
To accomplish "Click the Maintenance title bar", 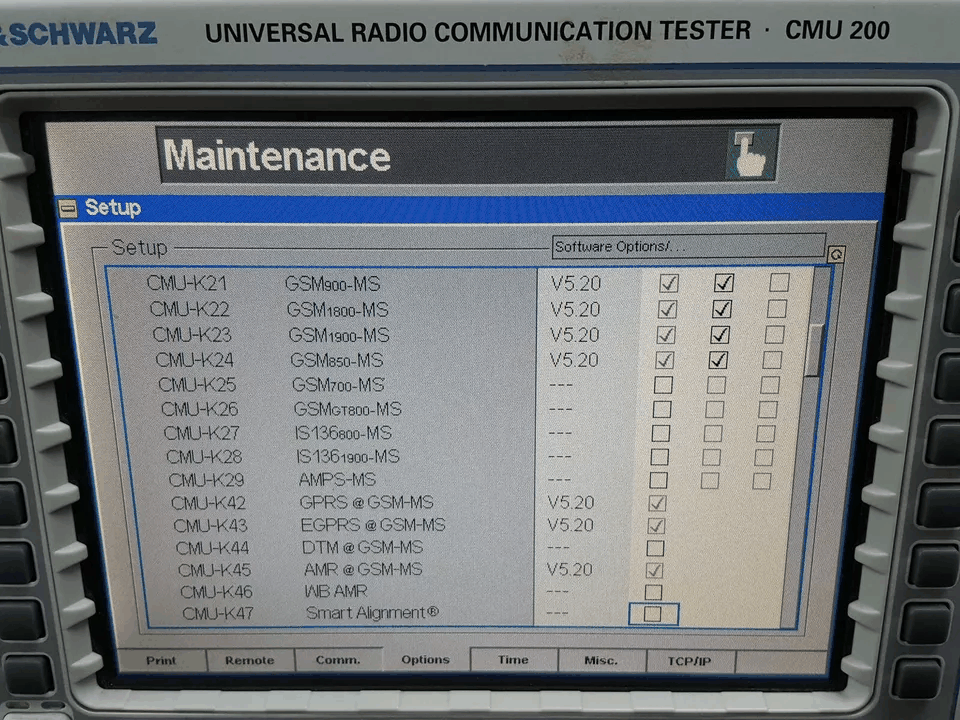I will [x=468, y=154].
